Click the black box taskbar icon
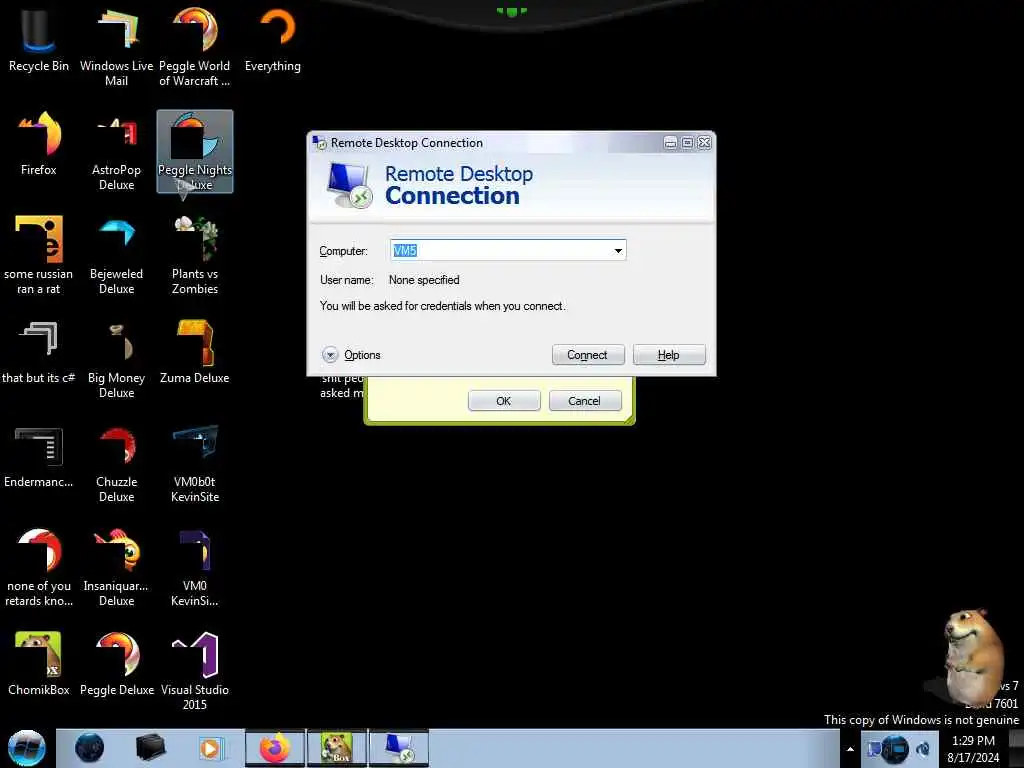The image size is (1024, 768). pos(150,748)
